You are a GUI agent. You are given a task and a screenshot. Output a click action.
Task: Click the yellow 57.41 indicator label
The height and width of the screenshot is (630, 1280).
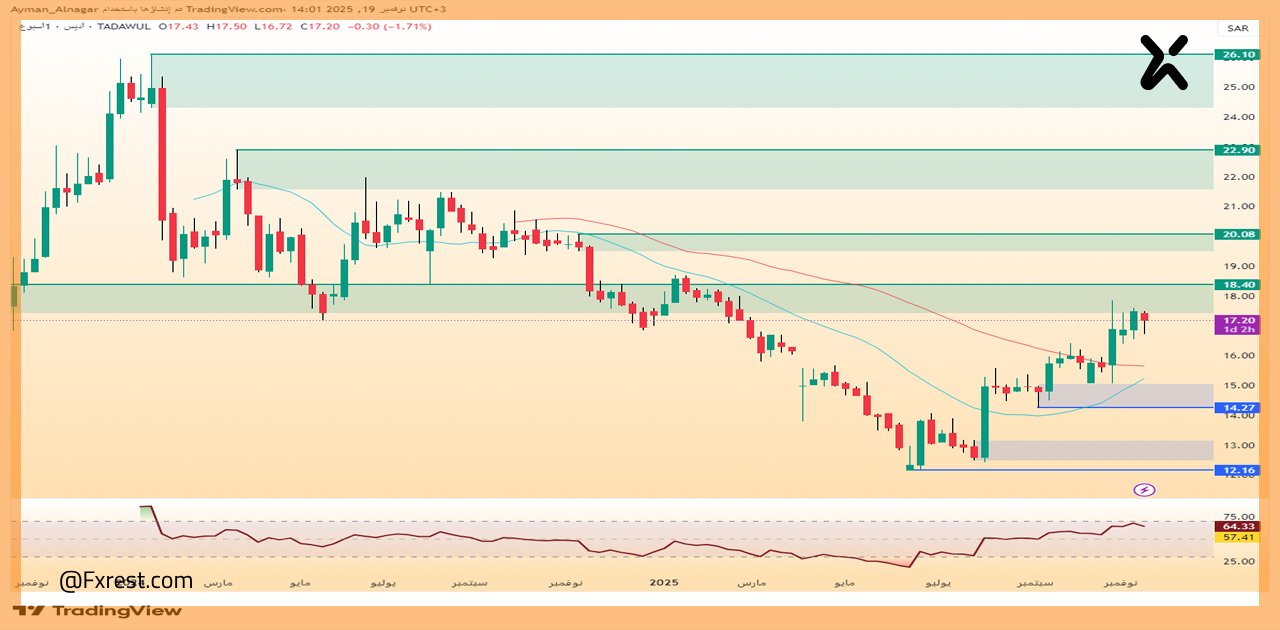point(1235,537)
